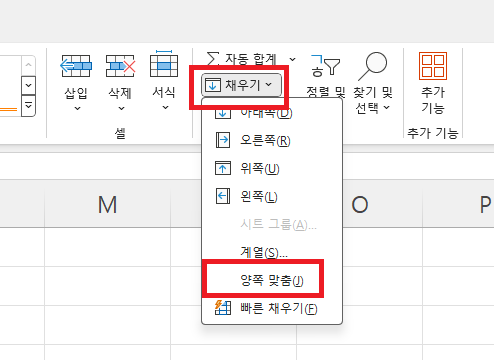Select 위쪽(U) fill up option
494x360 pixels.
click(x=272, y=168)
